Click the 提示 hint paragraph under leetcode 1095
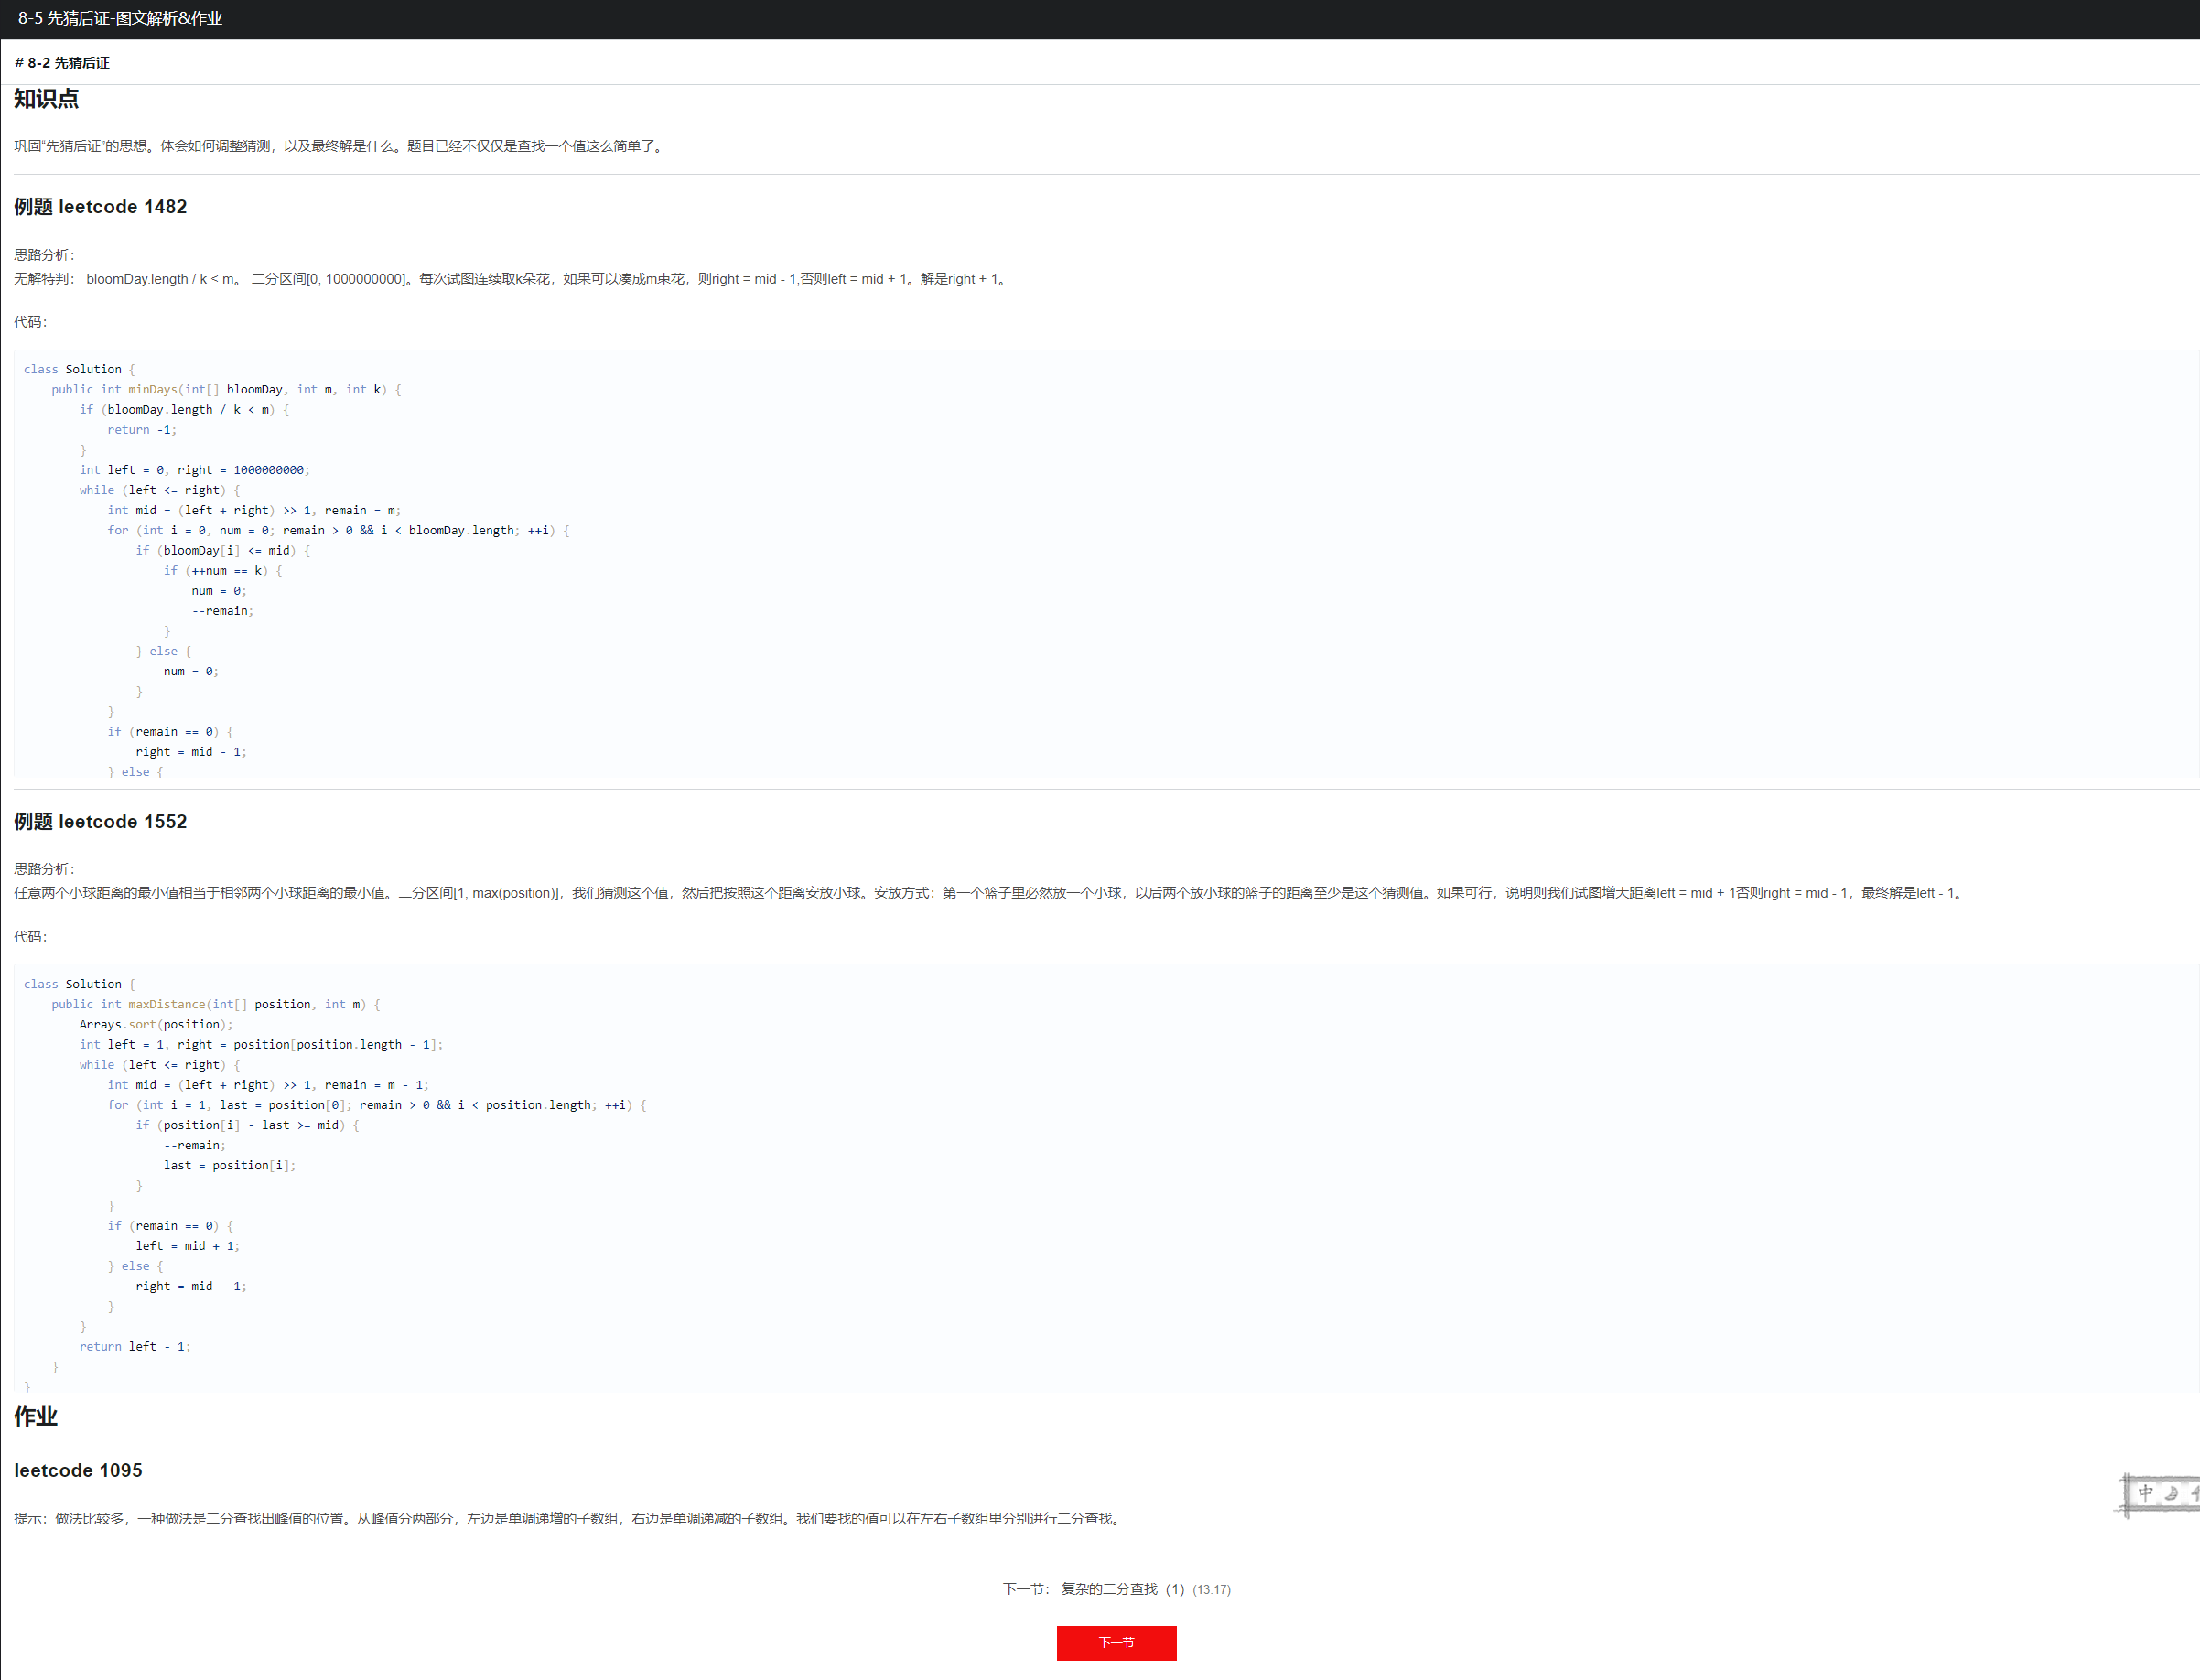The height and width of the screenshot is (1680, 2200). (568, 1518)
